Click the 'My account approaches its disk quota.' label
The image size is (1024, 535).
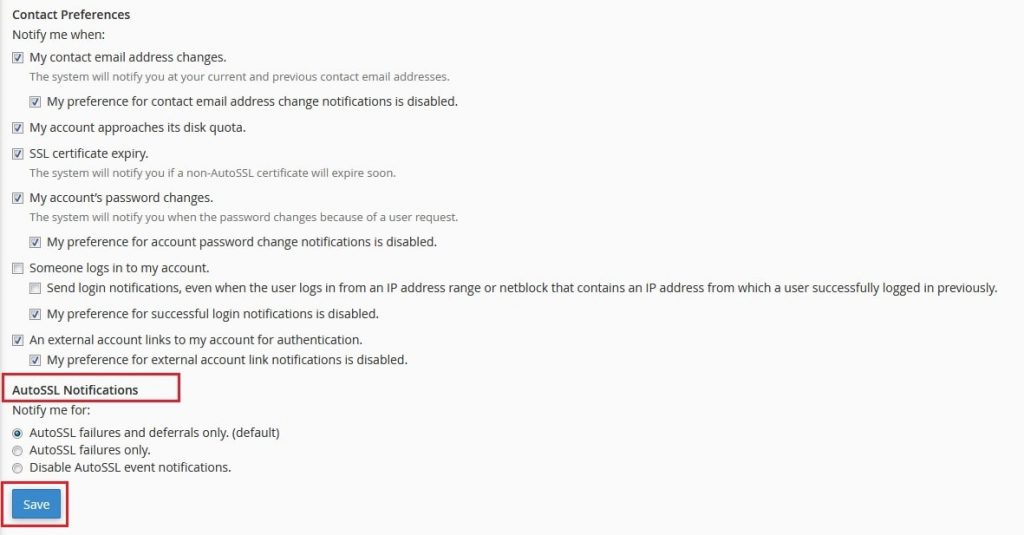[138, 127]
